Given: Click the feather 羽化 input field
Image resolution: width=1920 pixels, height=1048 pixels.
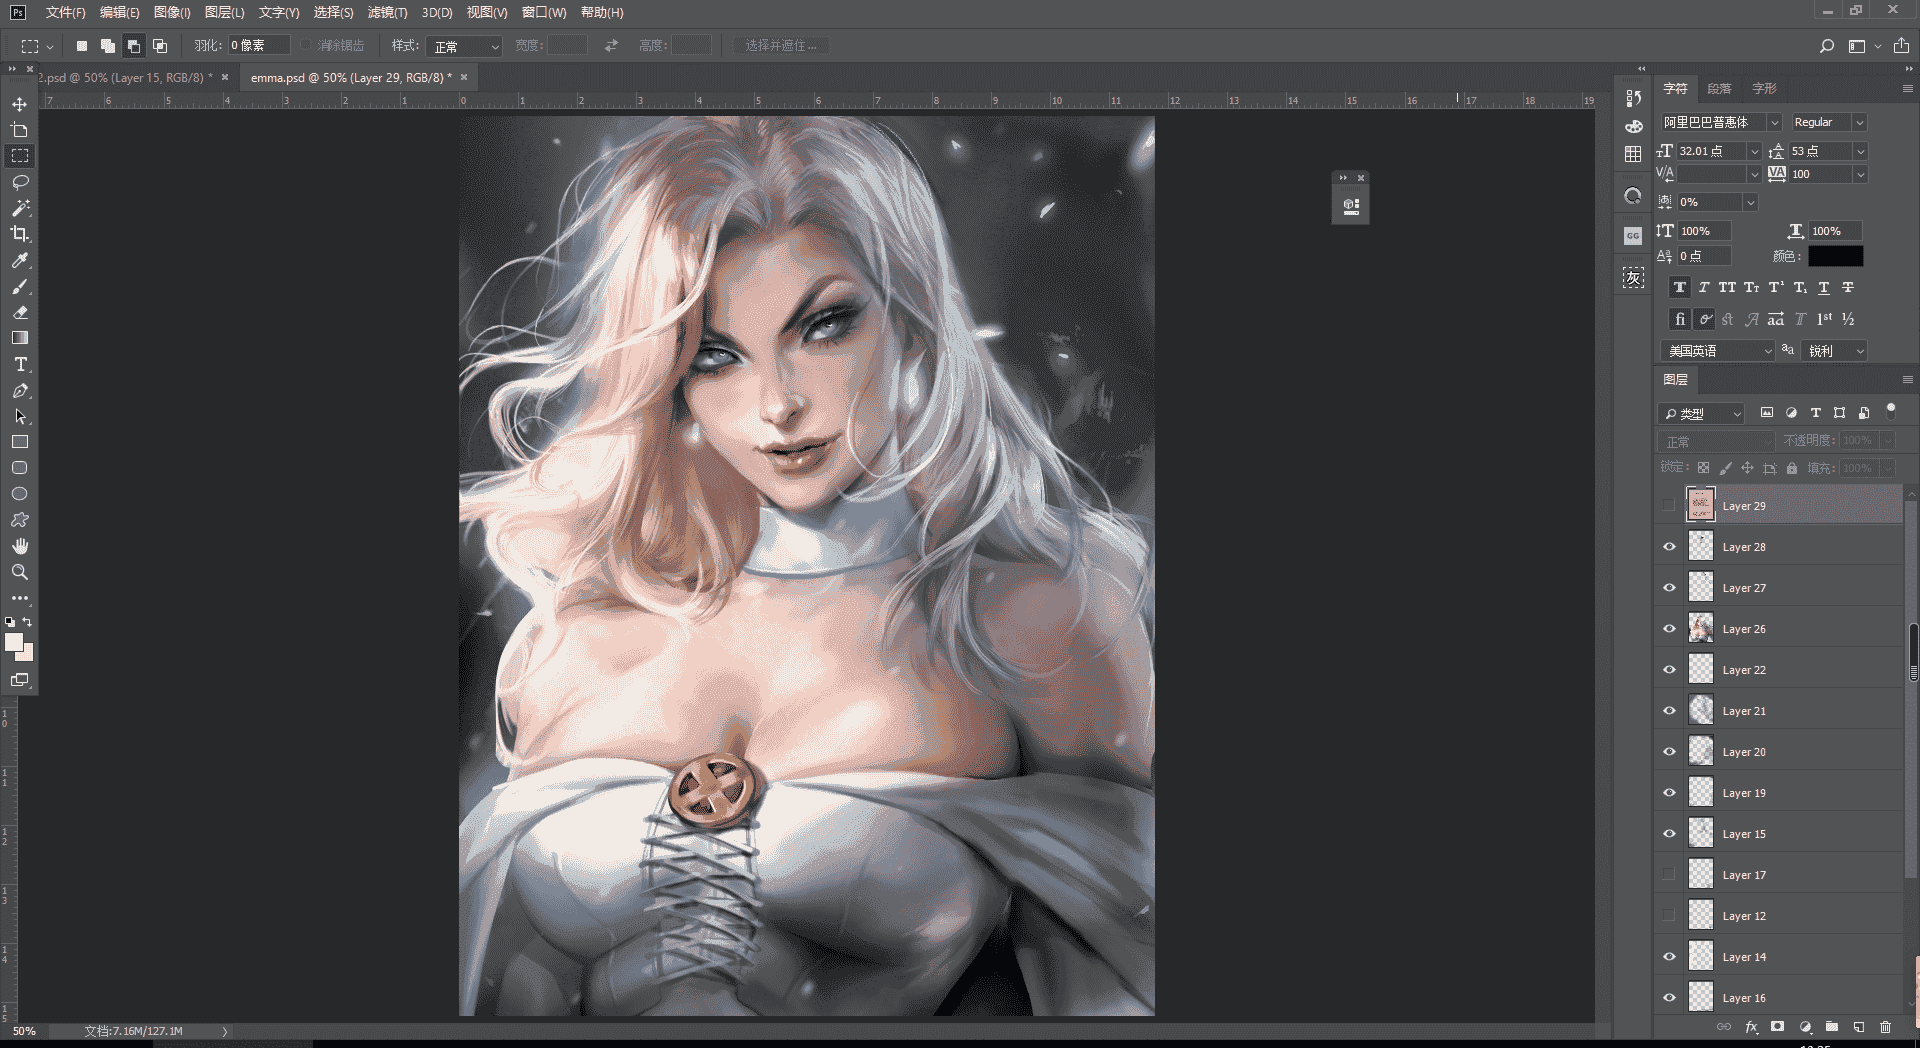Looking at the screenshot, I should tap(259, 45).
